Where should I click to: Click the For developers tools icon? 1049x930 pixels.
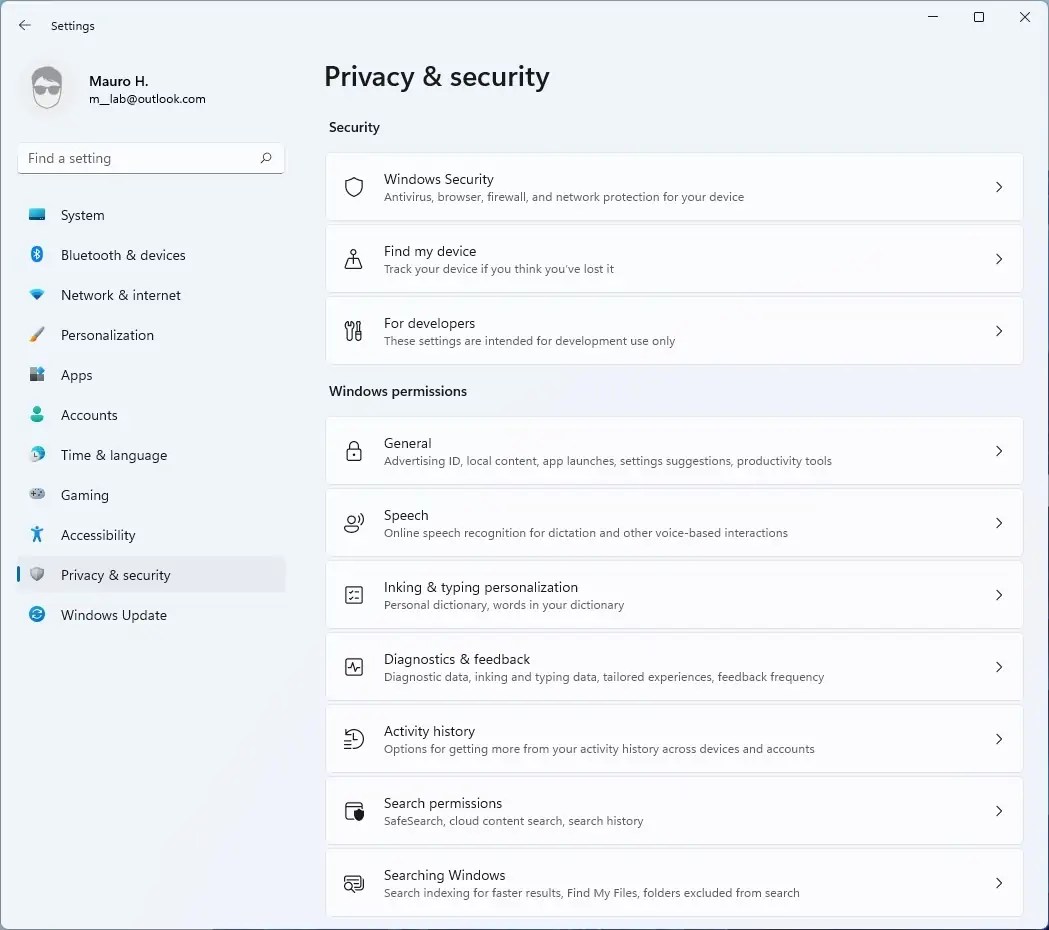point(353,331)
